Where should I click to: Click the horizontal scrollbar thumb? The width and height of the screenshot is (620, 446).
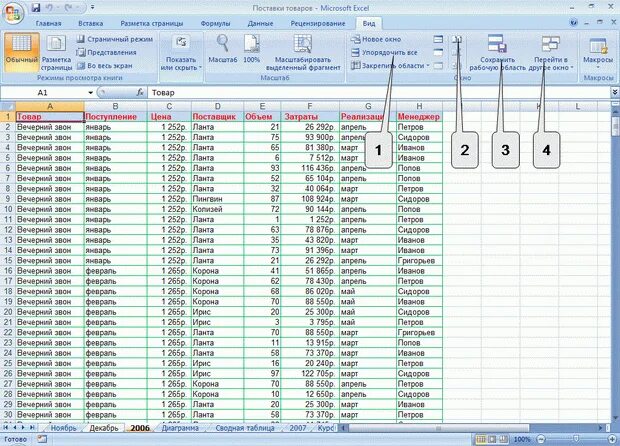[439, 428]
